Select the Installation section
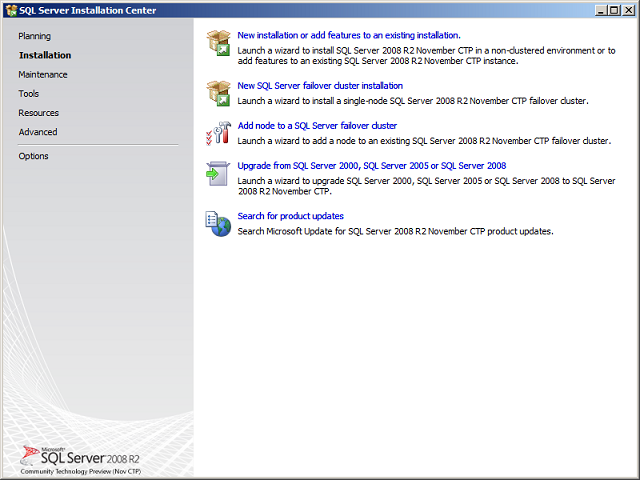640x480 pixels. [45, 55]
